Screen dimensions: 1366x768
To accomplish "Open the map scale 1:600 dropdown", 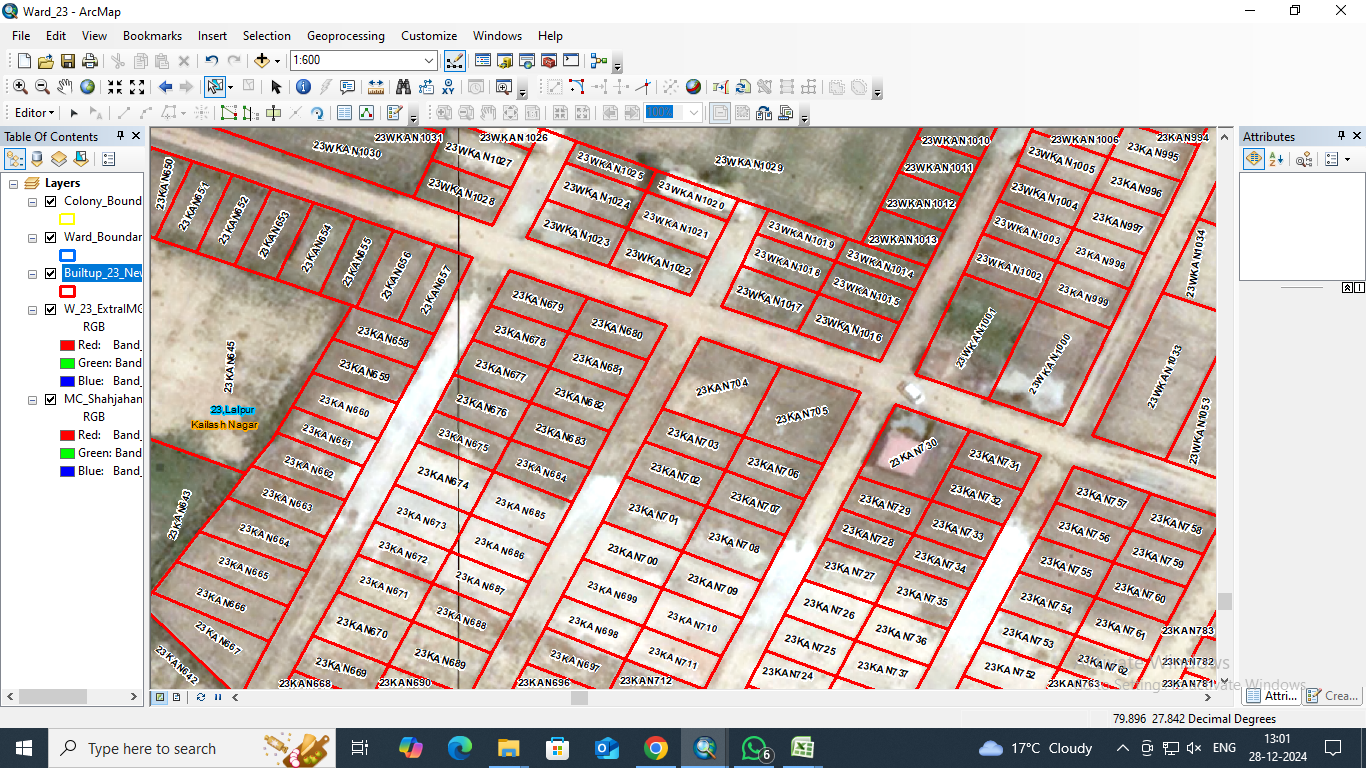I will tap(429, 61).
